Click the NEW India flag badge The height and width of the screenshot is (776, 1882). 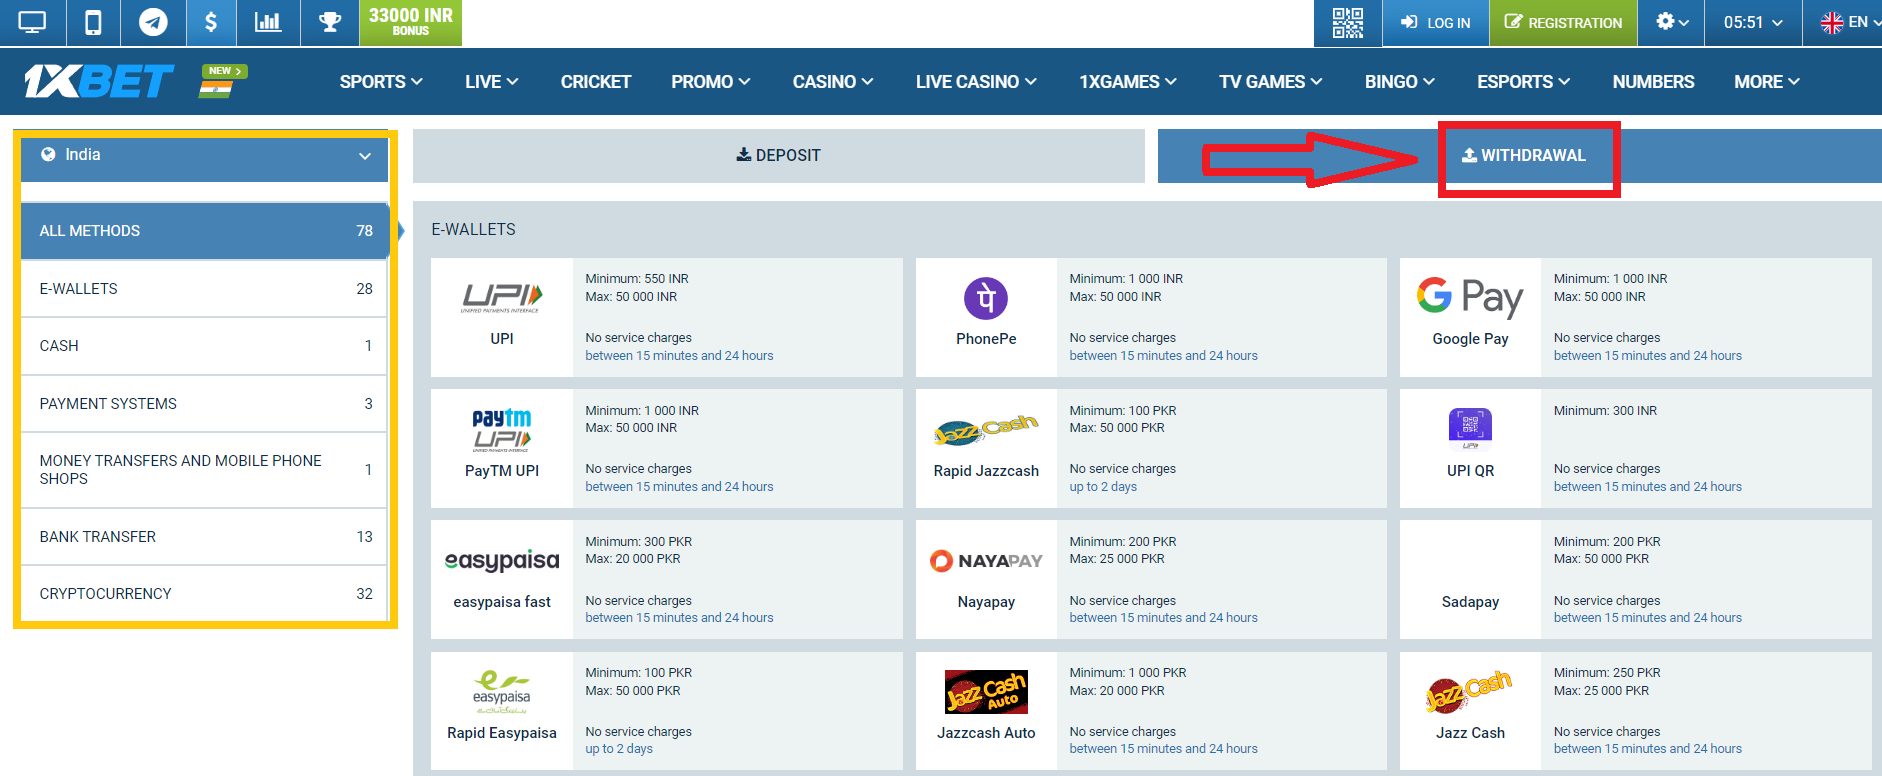coord(222,80)
